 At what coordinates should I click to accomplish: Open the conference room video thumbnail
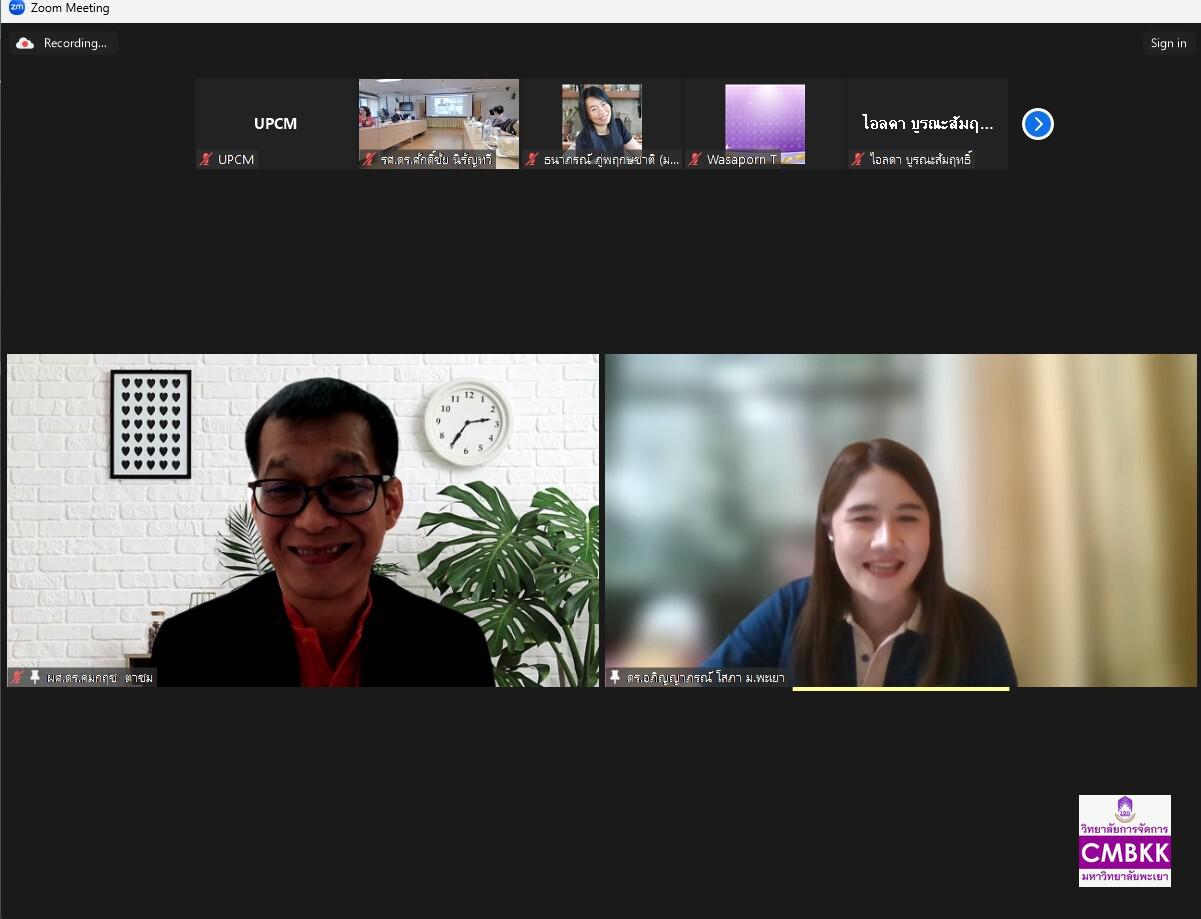[x=438, y=115]
